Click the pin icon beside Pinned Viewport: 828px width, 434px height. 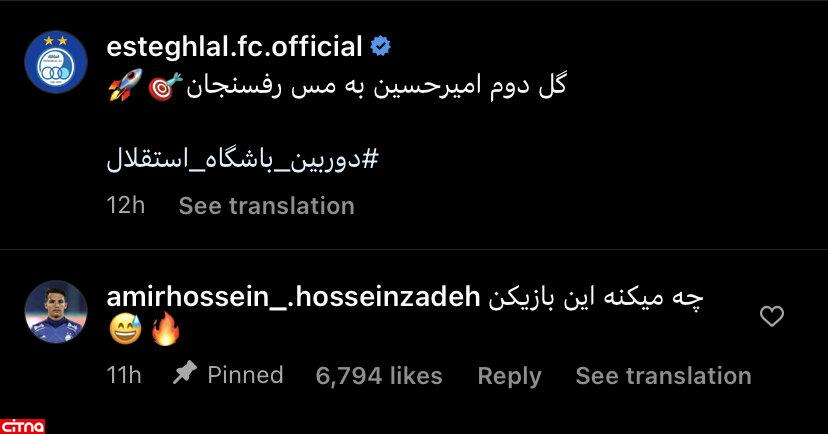tap(184, 375)
